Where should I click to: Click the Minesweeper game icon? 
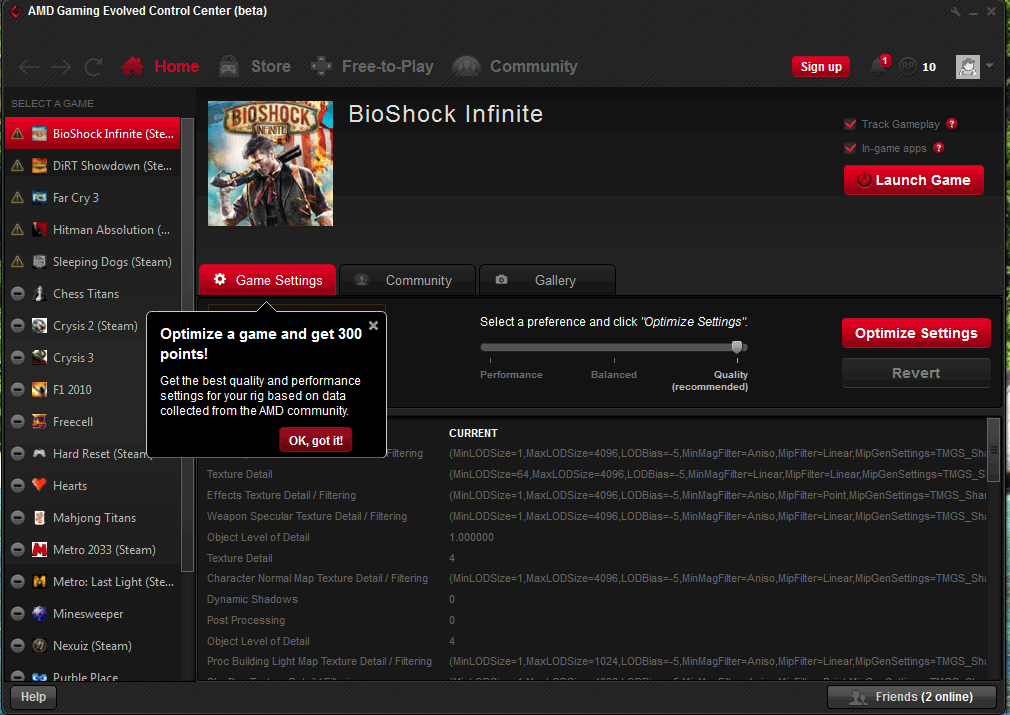39,613
